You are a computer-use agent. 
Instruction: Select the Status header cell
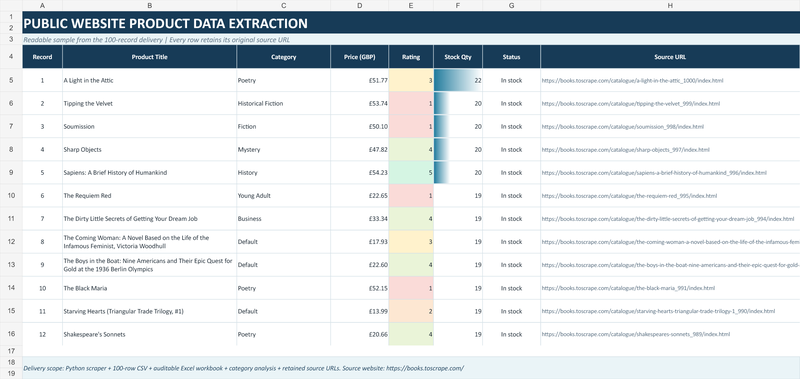pos(511,57)
